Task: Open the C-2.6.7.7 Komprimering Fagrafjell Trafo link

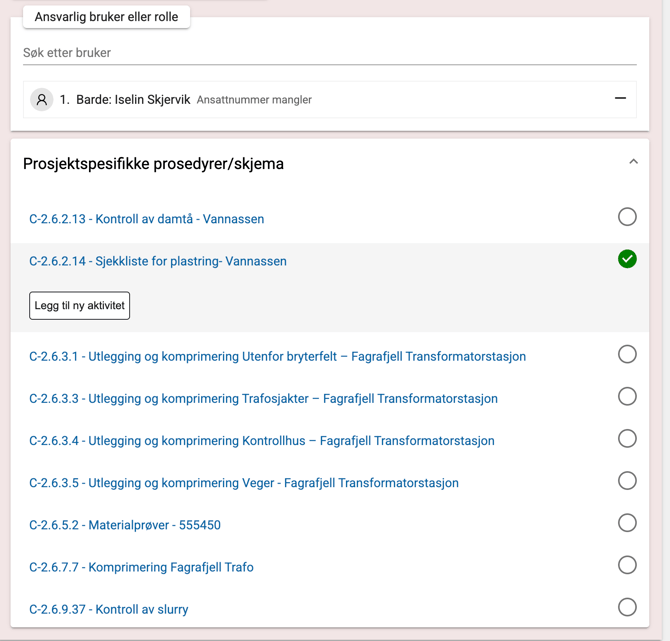Action: click(x=141, y=567)
